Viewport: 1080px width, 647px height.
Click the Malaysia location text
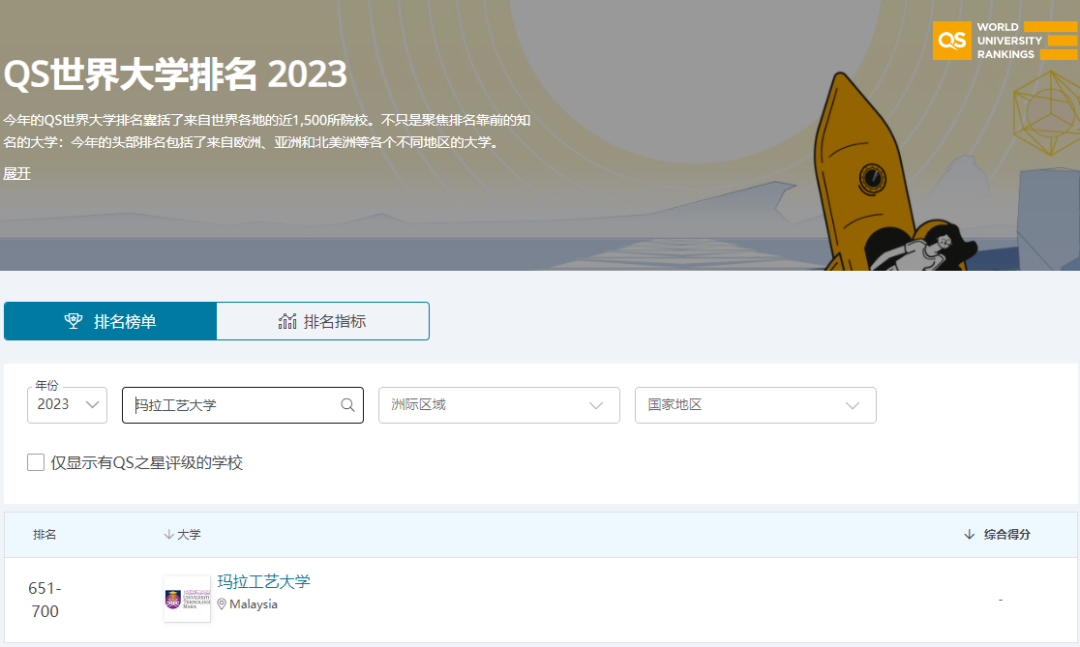(253, 604)
